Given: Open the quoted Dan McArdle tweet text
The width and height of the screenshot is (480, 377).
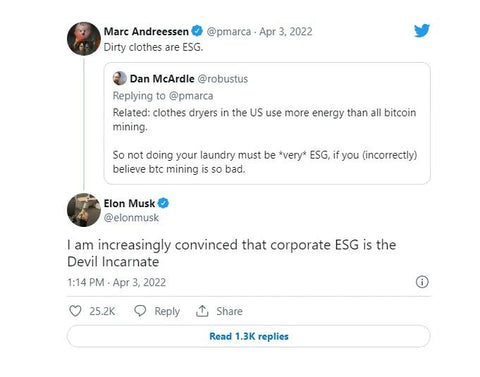Looking at the screenshot, I should click(265, 141).
